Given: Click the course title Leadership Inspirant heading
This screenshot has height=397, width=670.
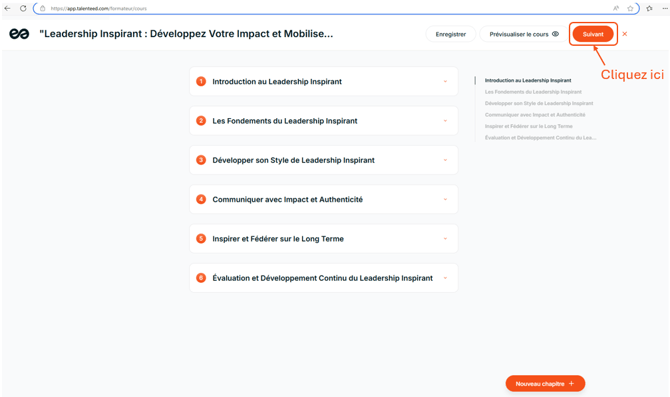Looking at the screenshot, I should click(x=186, y=34).
